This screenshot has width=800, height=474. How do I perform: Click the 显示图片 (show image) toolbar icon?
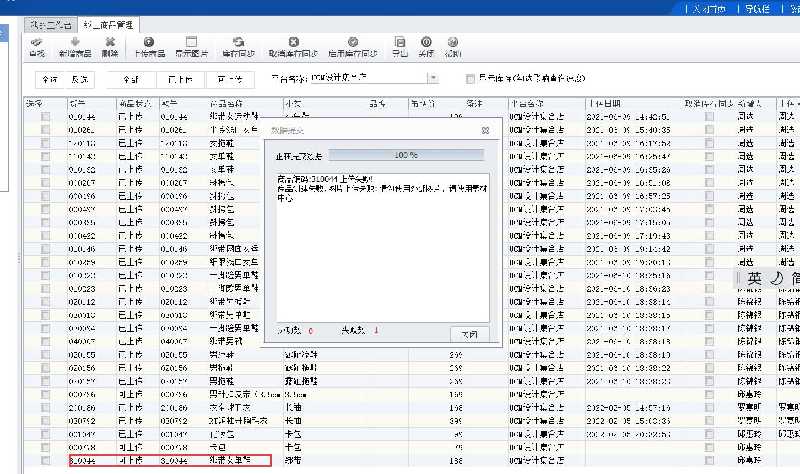point(192,43)
